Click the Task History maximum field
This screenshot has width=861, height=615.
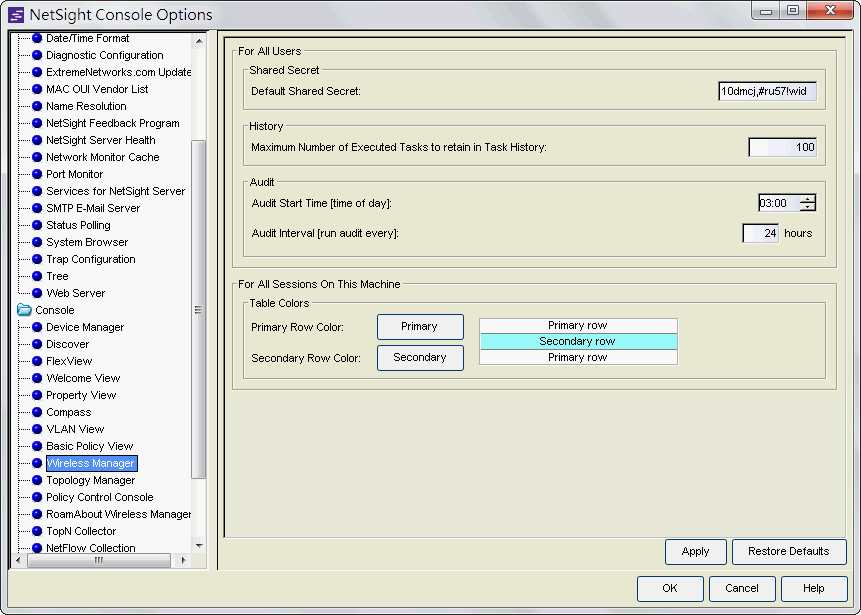782,148
